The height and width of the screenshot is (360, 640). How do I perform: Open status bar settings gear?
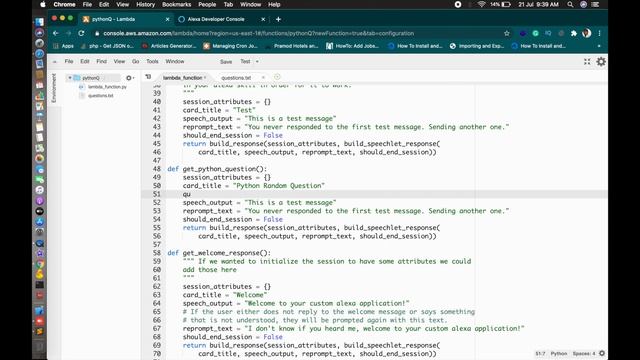pos(602,353)
